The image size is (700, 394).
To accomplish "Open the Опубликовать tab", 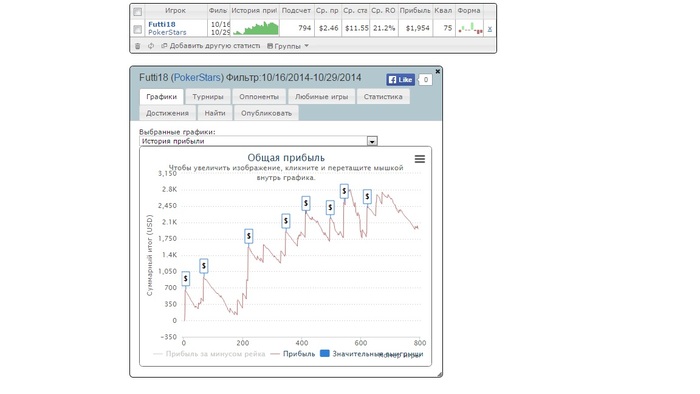I will (266, 113).
